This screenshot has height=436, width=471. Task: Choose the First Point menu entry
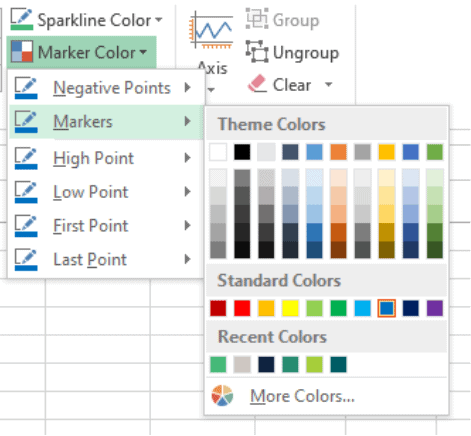pos(105,226)
